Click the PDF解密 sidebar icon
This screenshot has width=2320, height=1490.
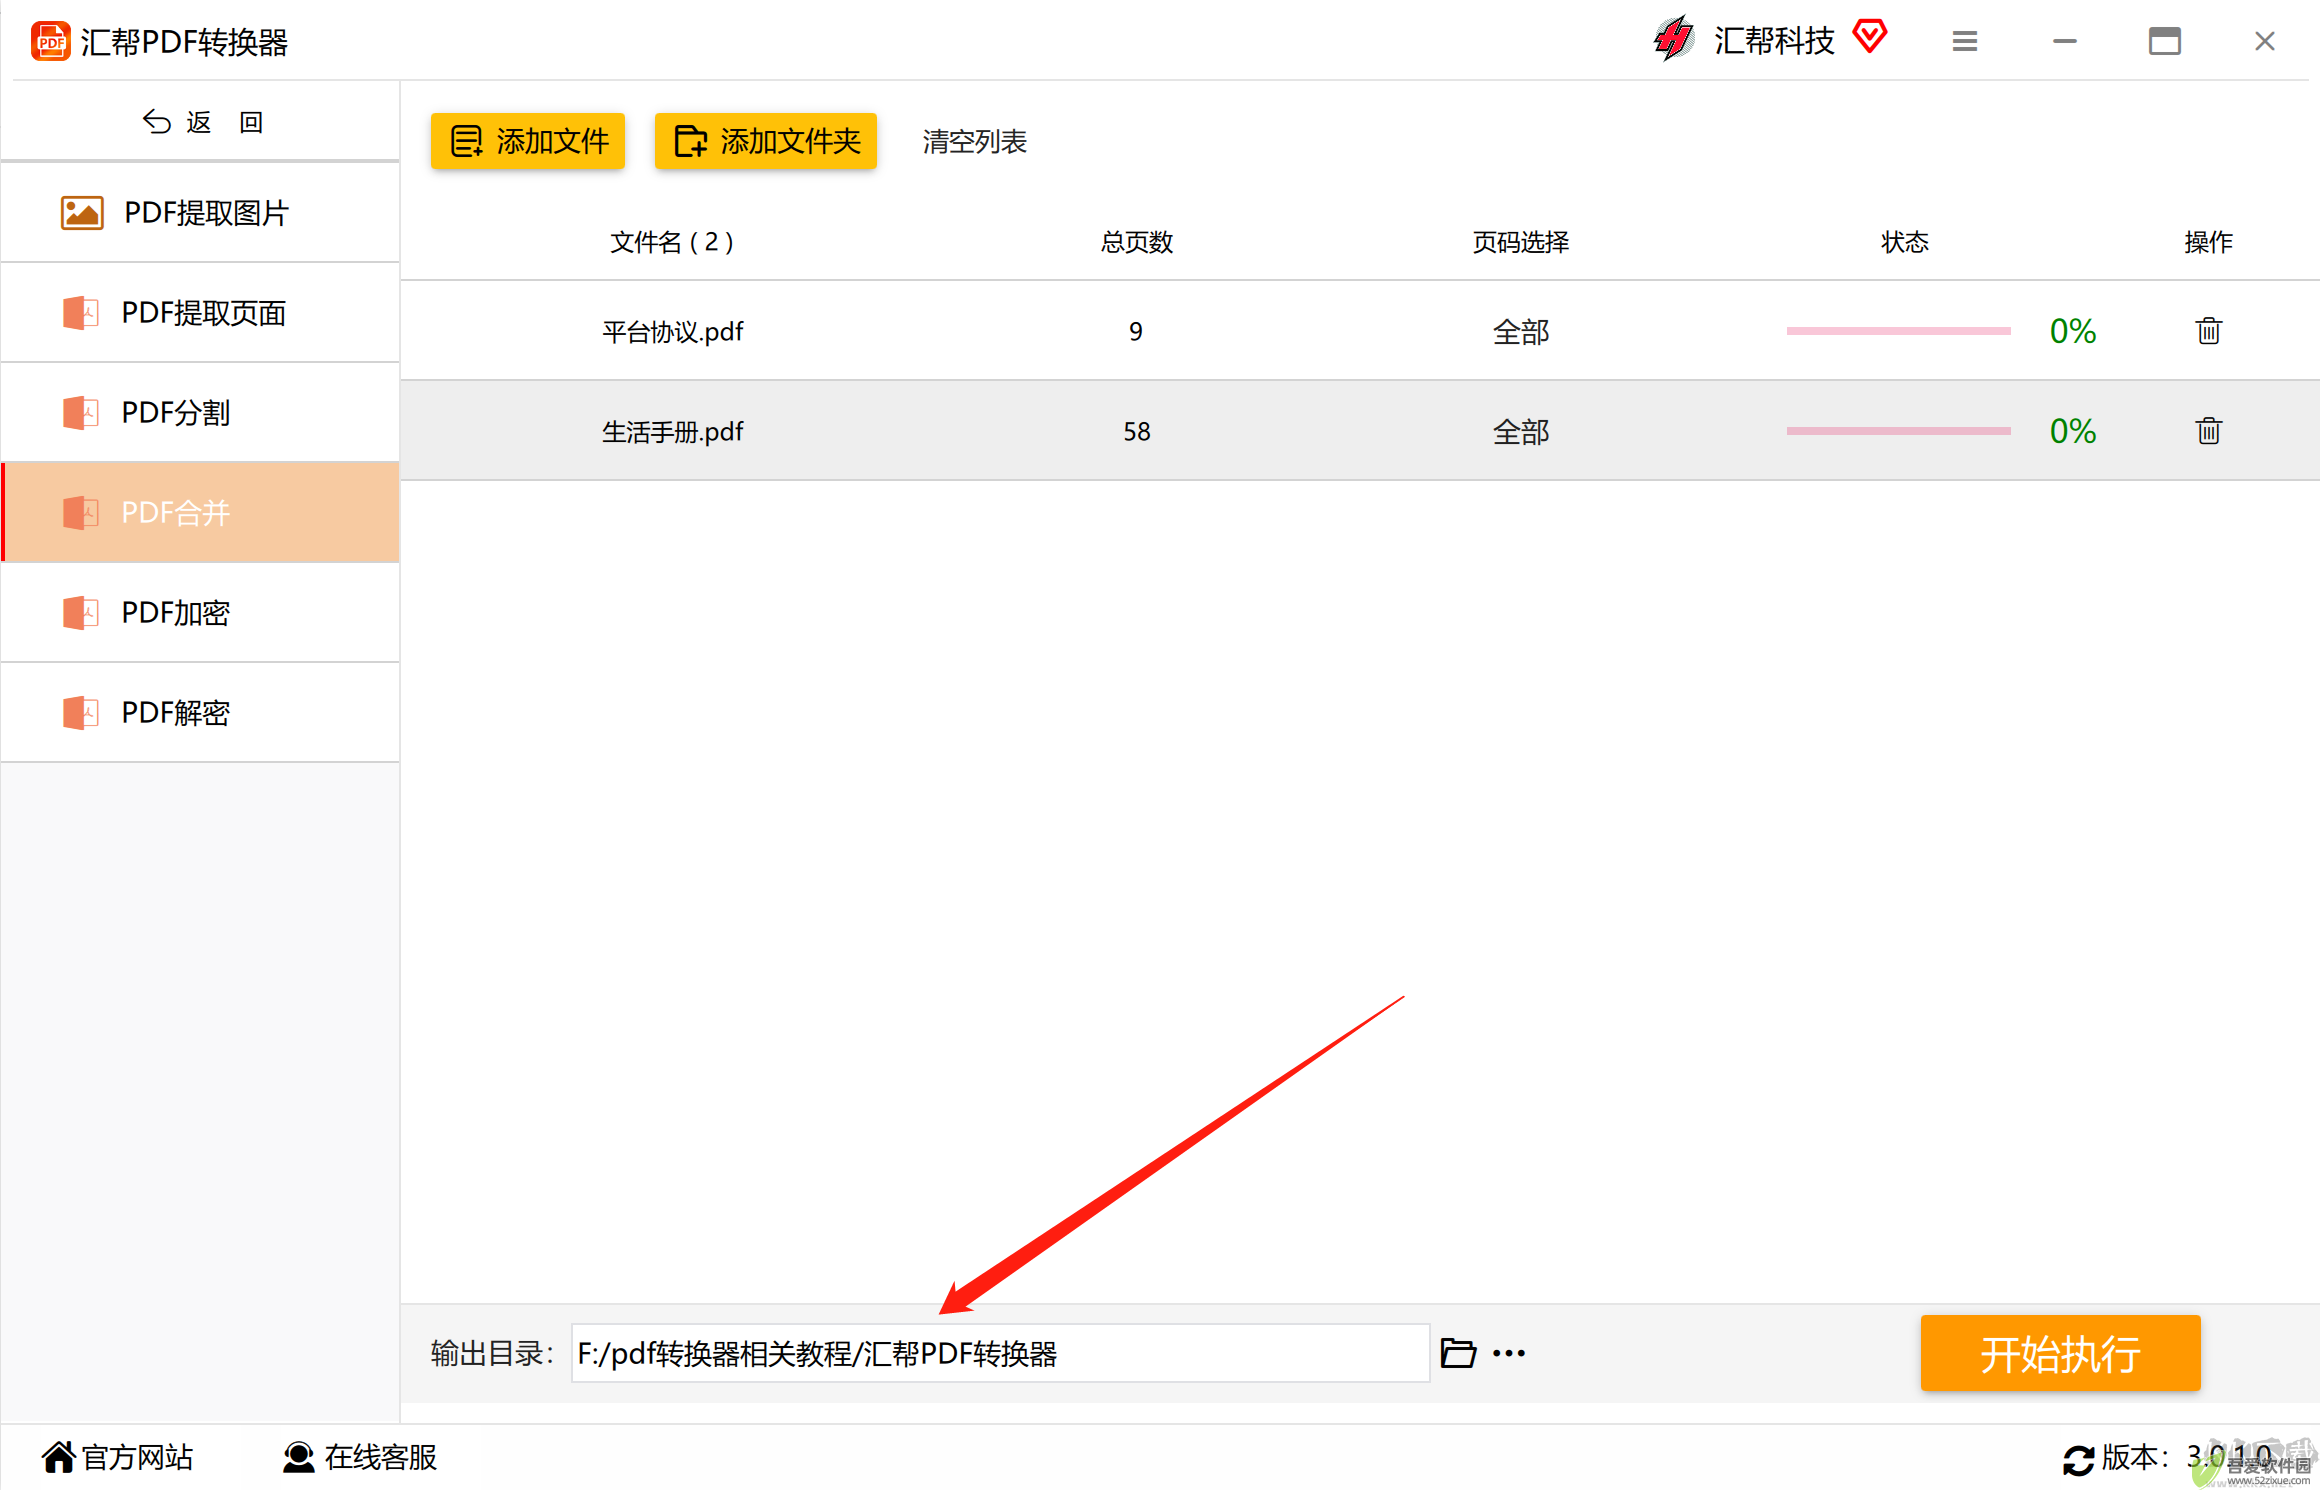(81, 713)
